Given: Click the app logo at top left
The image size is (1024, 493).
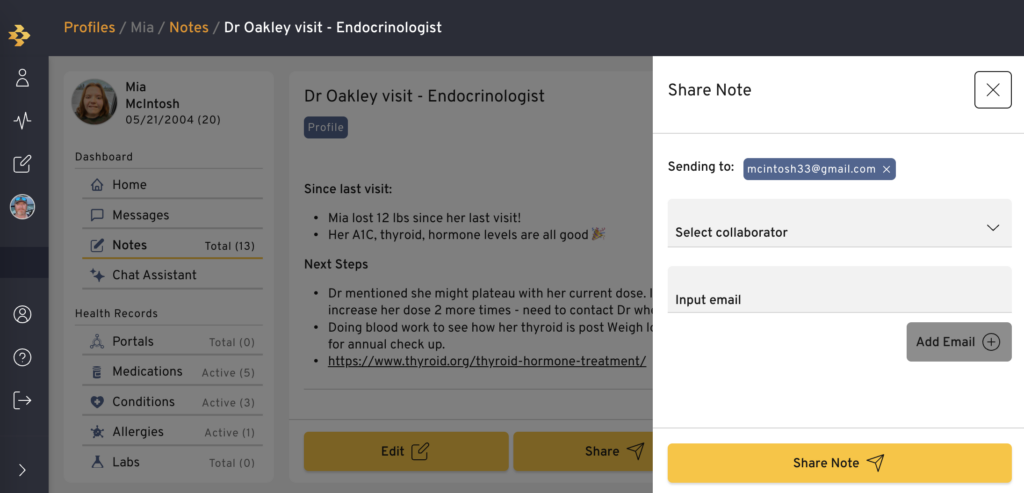Looking at the screenshot, I should point(20,35).
